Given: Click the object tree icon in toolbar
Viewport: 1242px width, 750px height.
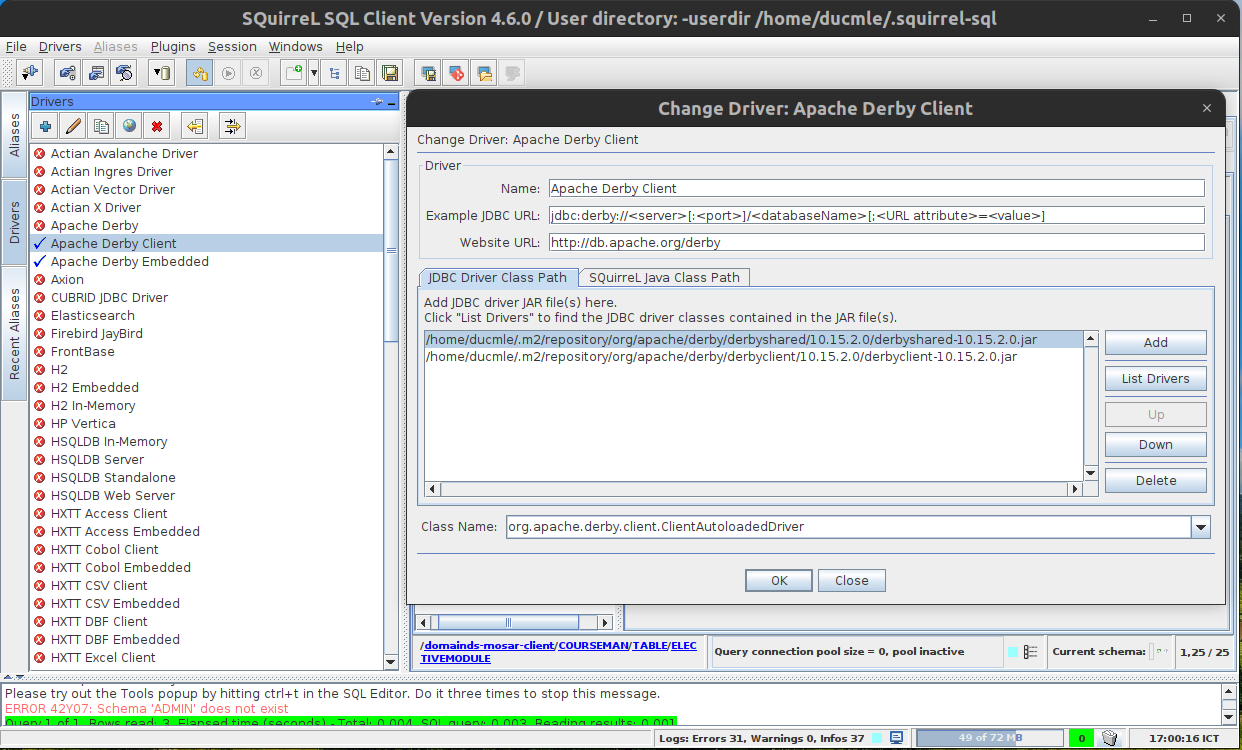Looking at the screenshot, I should [x=334, y=73].
